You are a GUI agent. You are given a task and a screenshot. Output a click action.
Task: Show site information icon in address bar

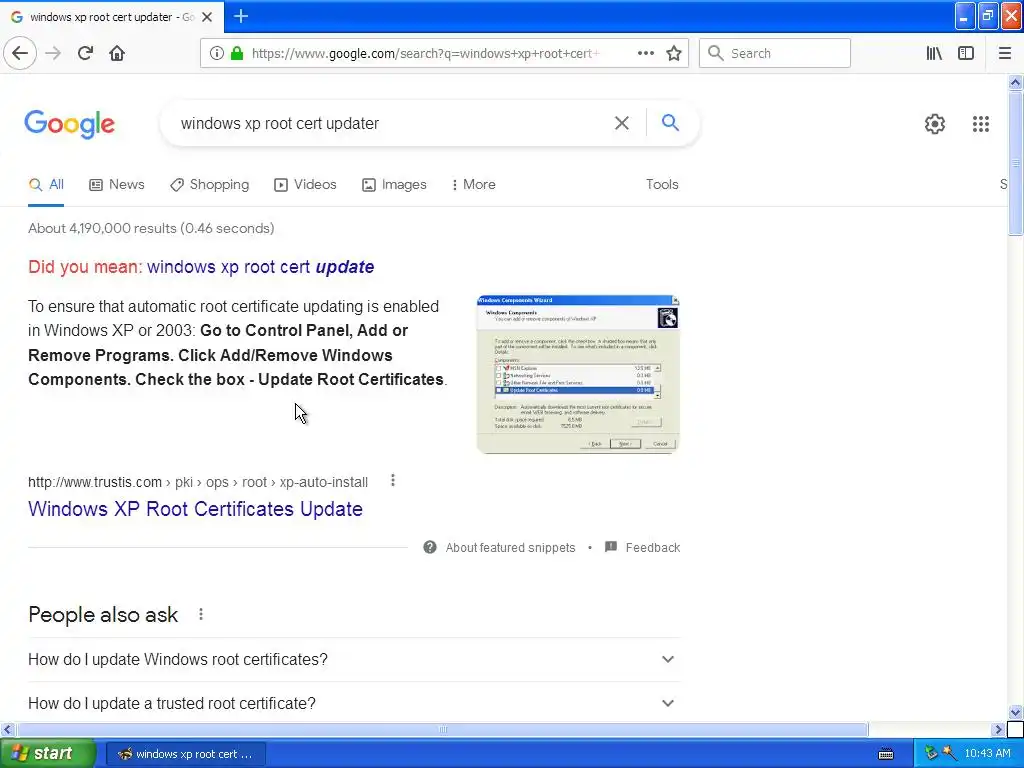coord(216,53)
